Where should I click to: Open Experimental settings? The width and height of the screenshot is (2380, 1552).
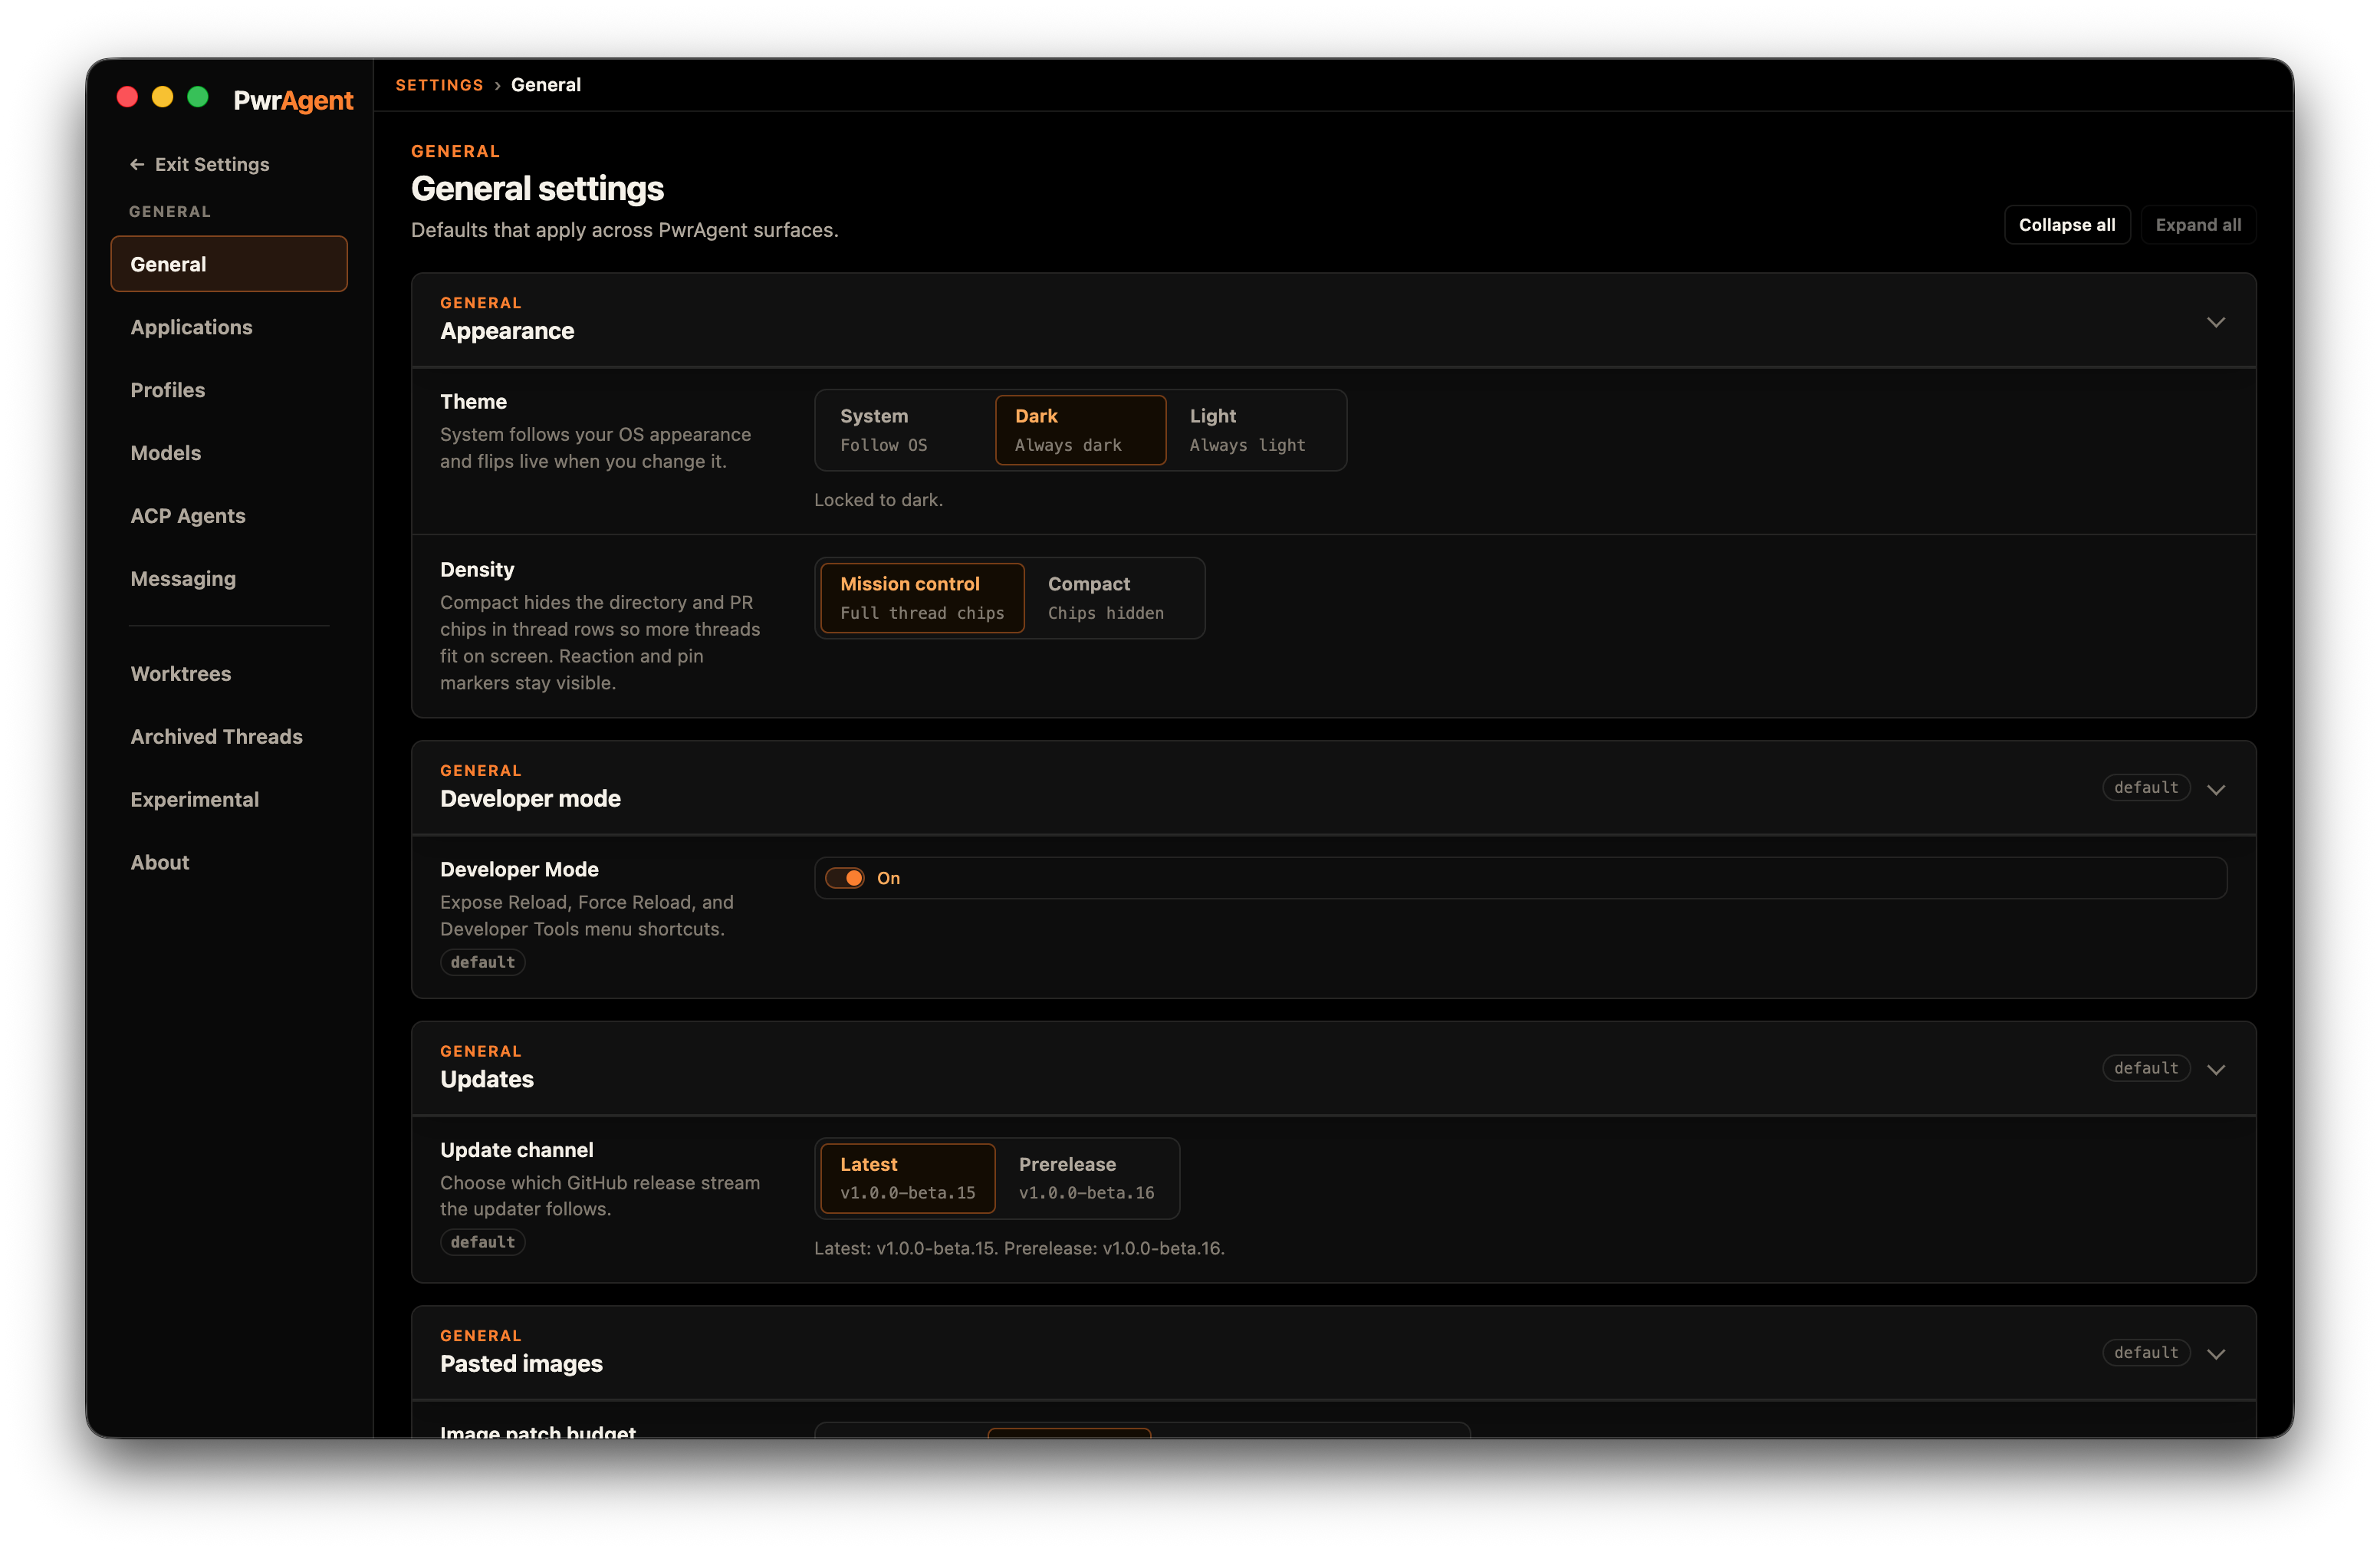(x=229, y=800)
